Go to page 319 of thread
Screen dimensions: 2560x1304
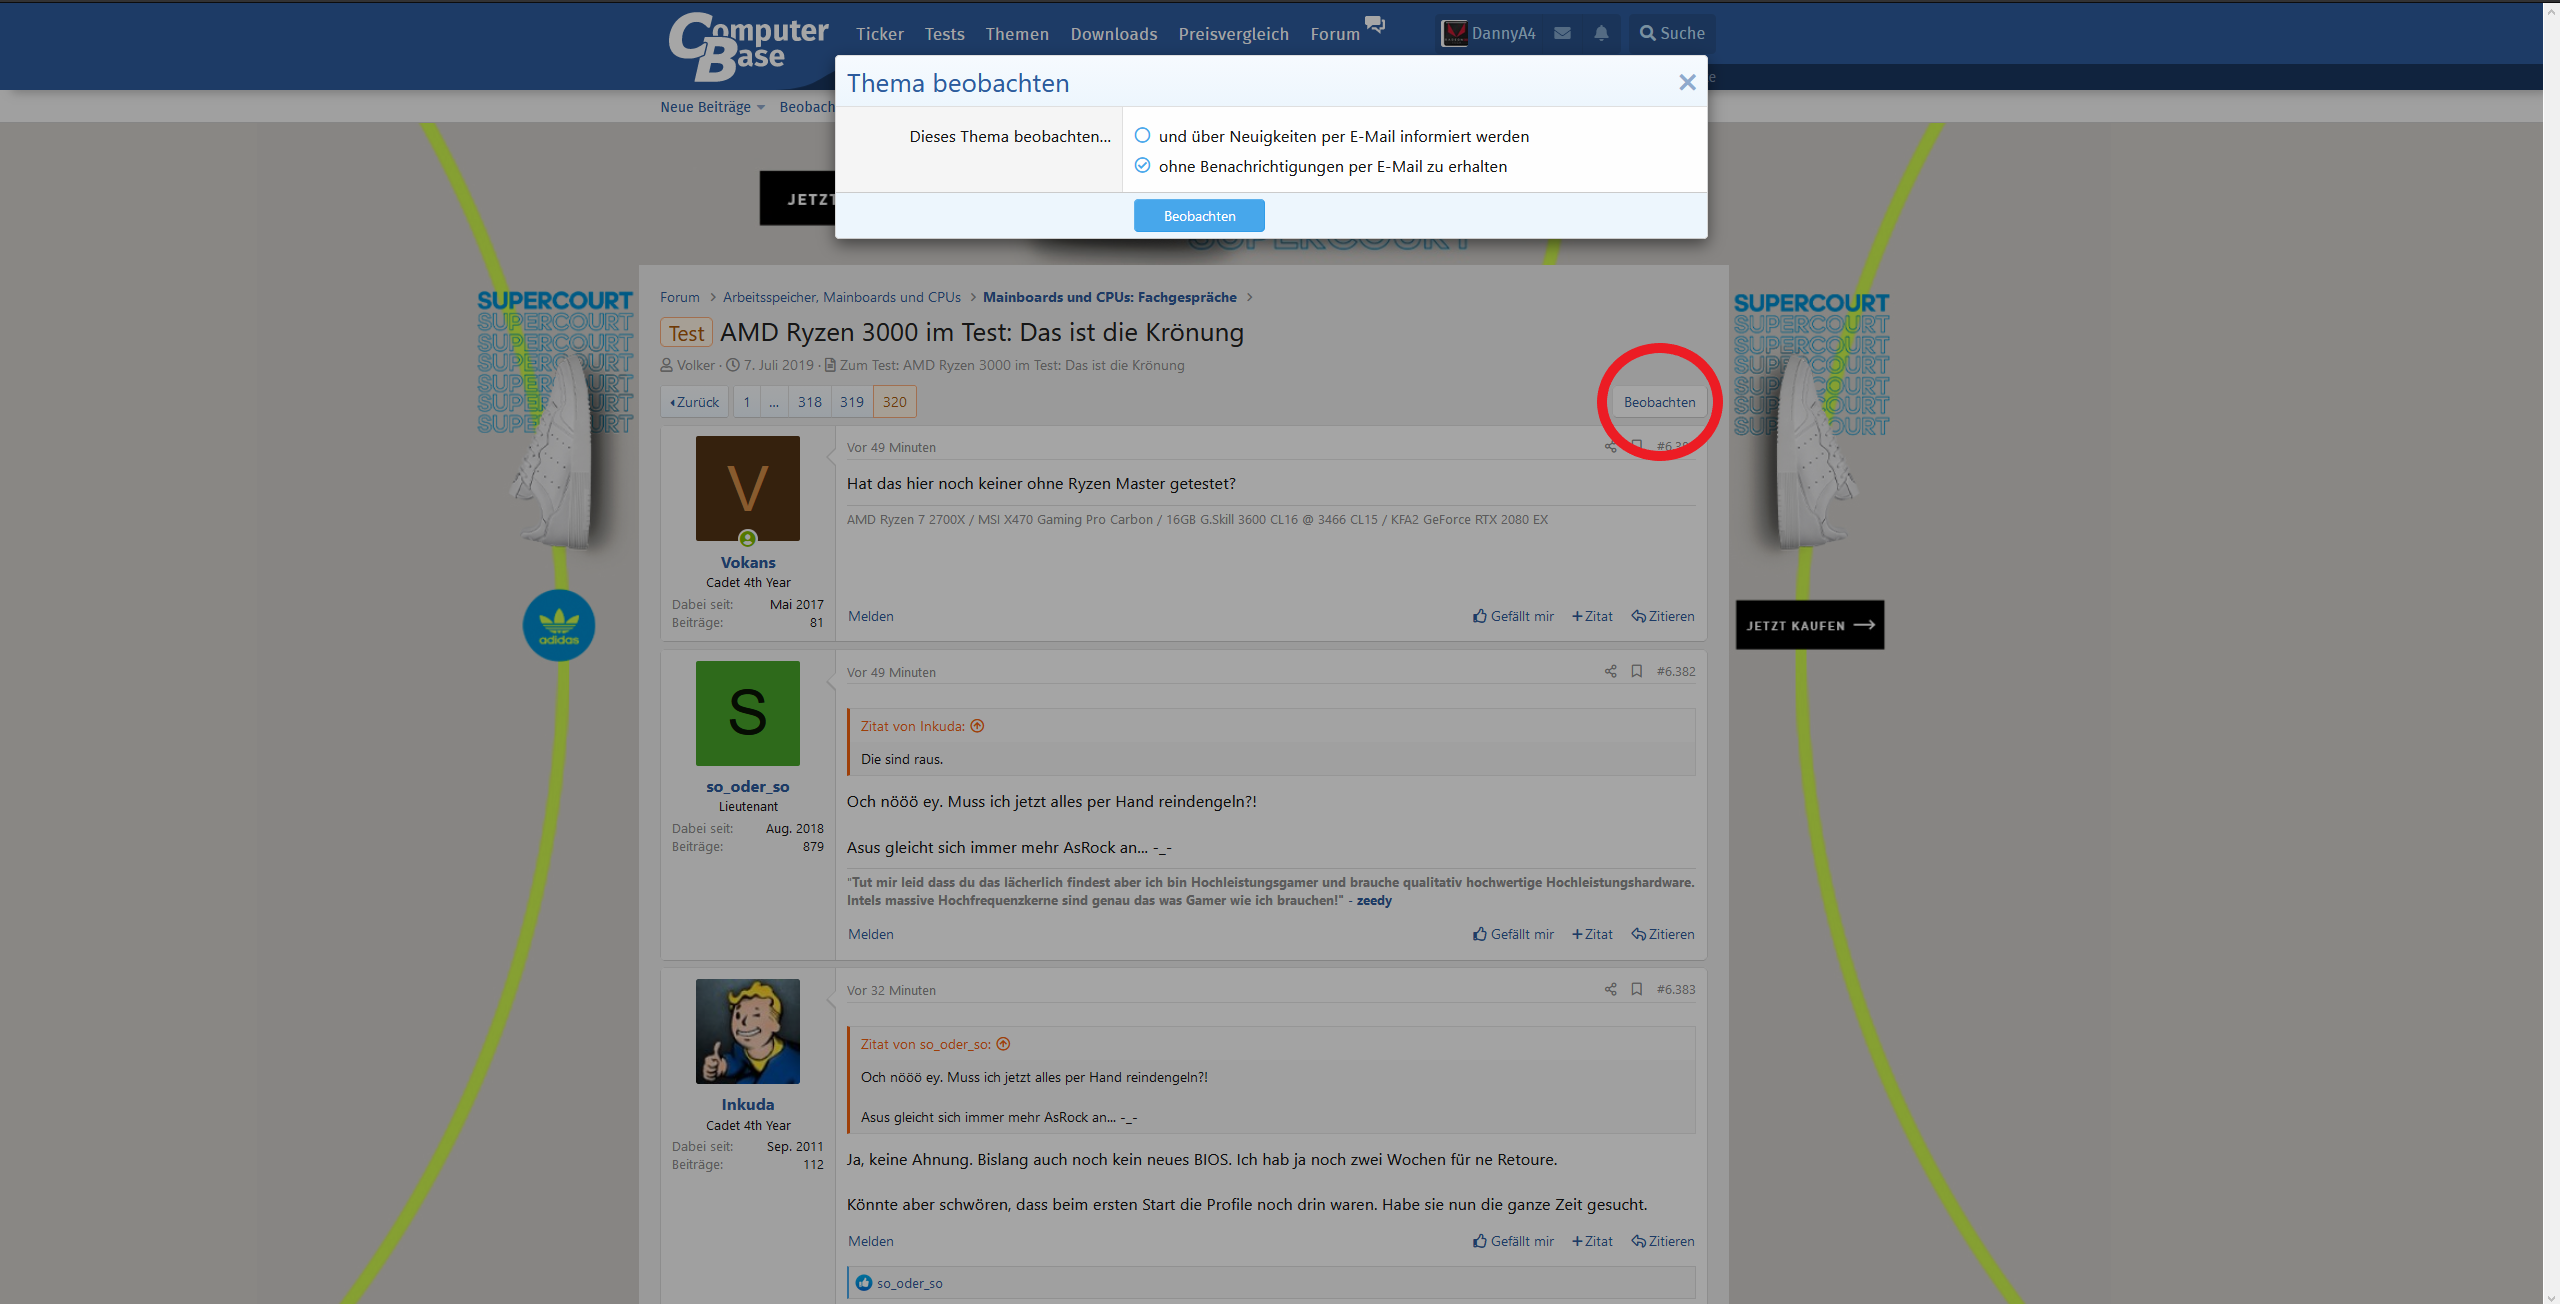[851, 402]
